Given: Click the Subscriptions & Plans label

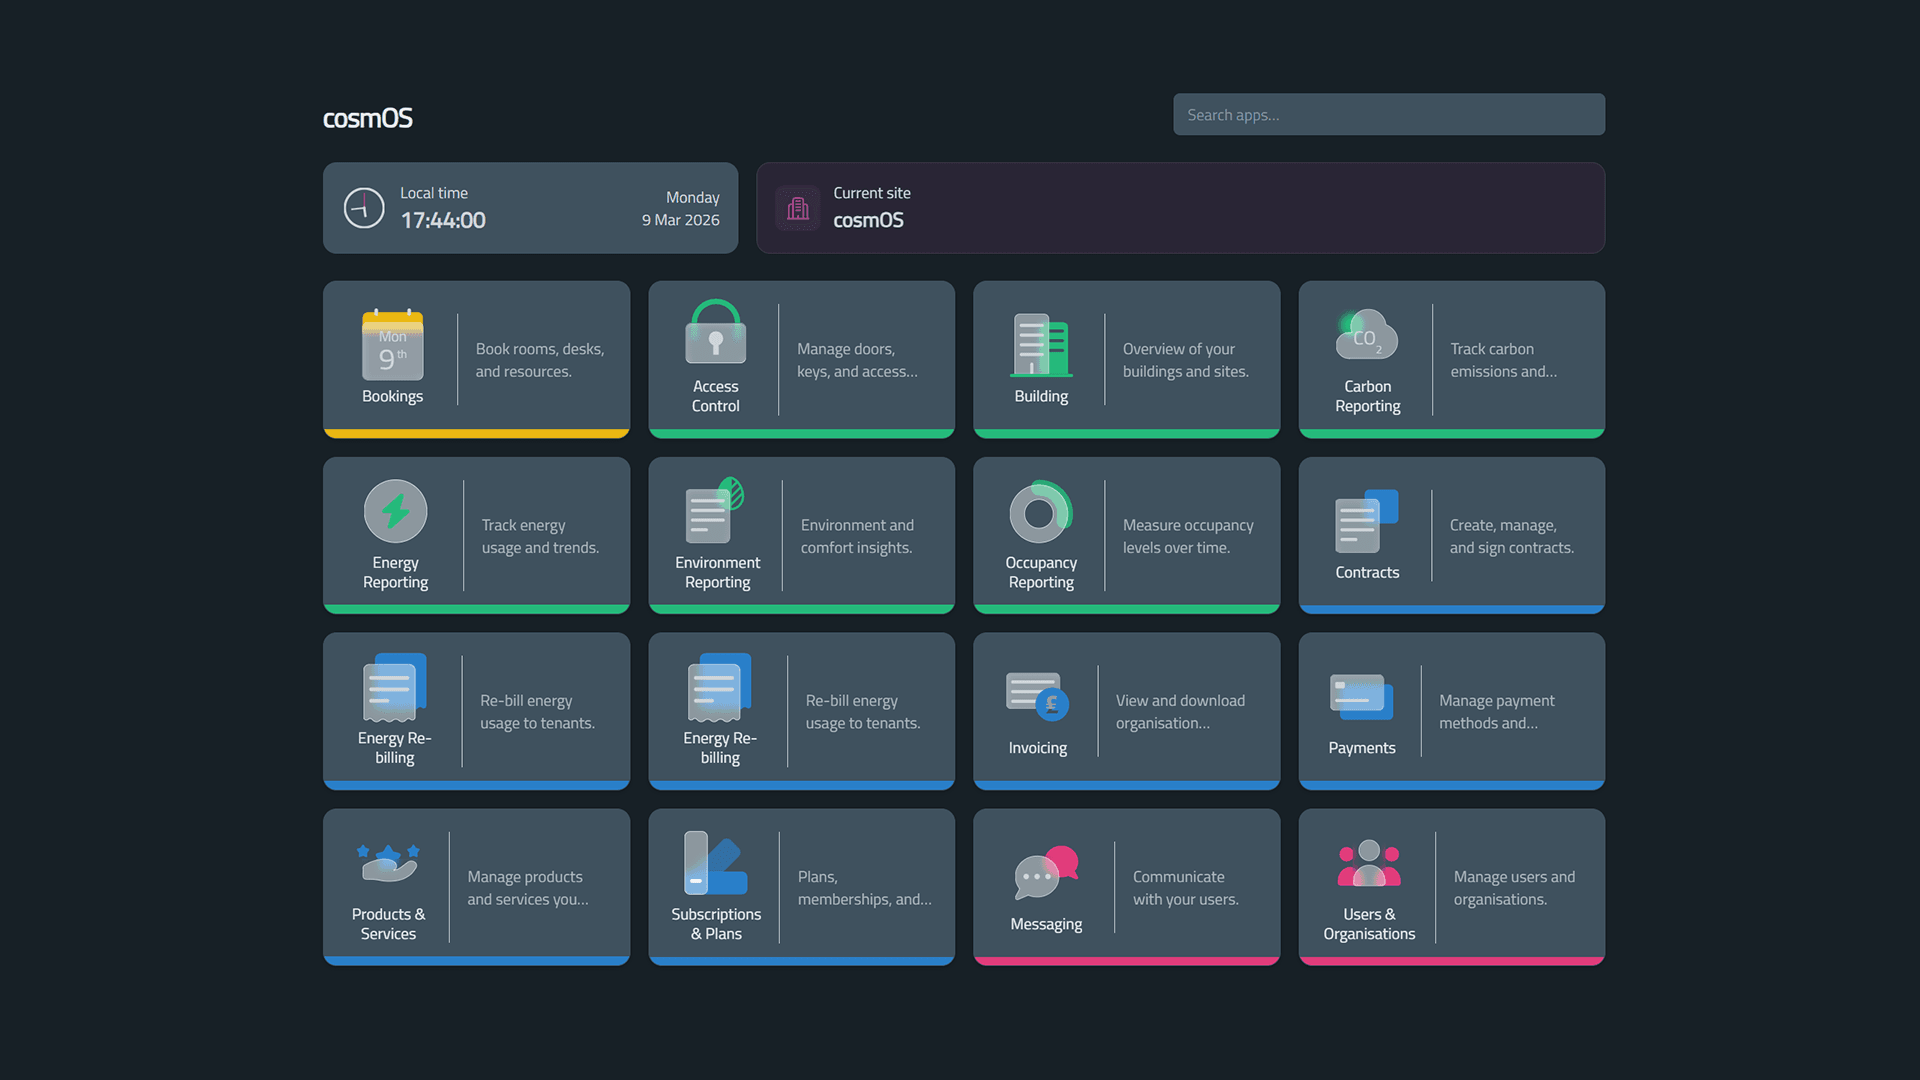Looking at the screenshot, I should tap(716, 924).
